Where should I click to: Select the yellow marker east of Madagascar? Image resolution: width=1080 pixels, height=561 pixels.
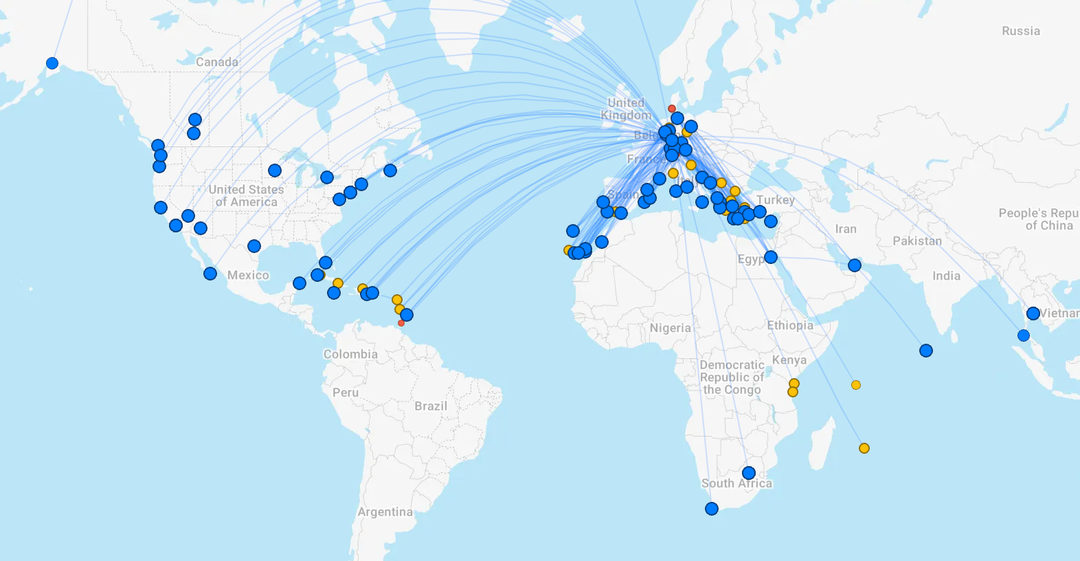[864, 448]
